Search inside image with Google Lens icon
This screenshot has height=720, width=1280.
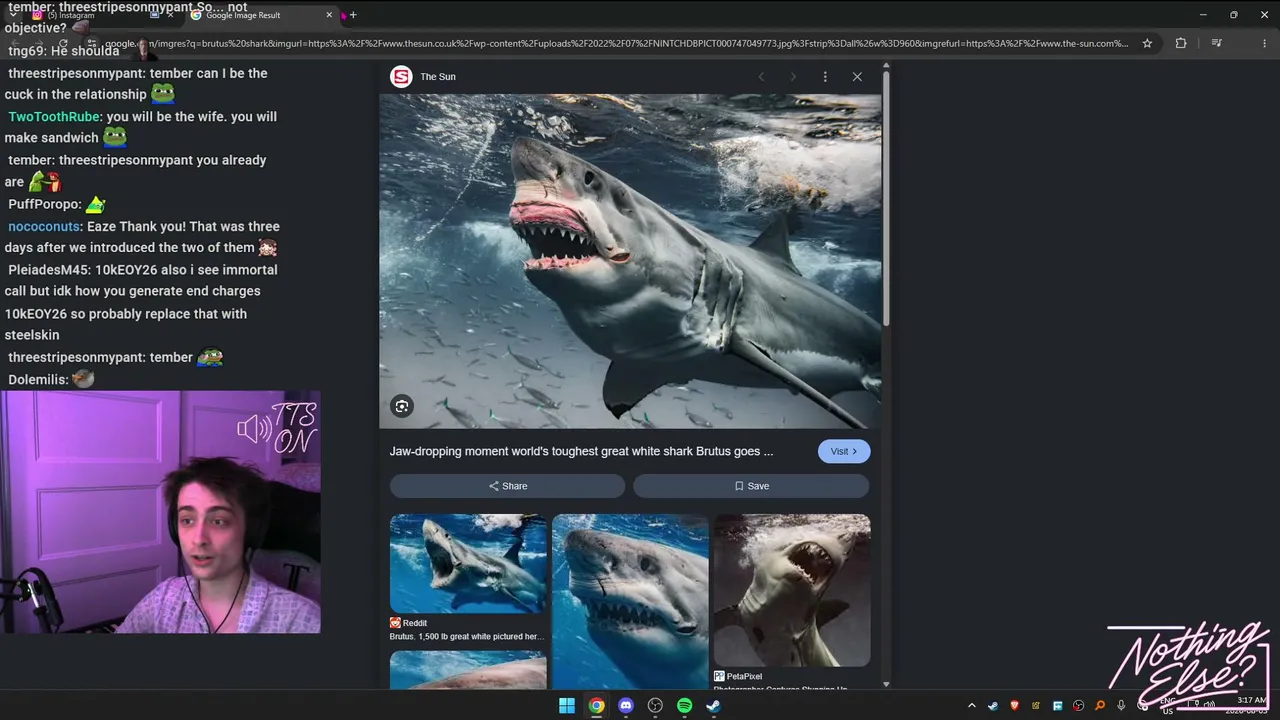pos(402,406)
